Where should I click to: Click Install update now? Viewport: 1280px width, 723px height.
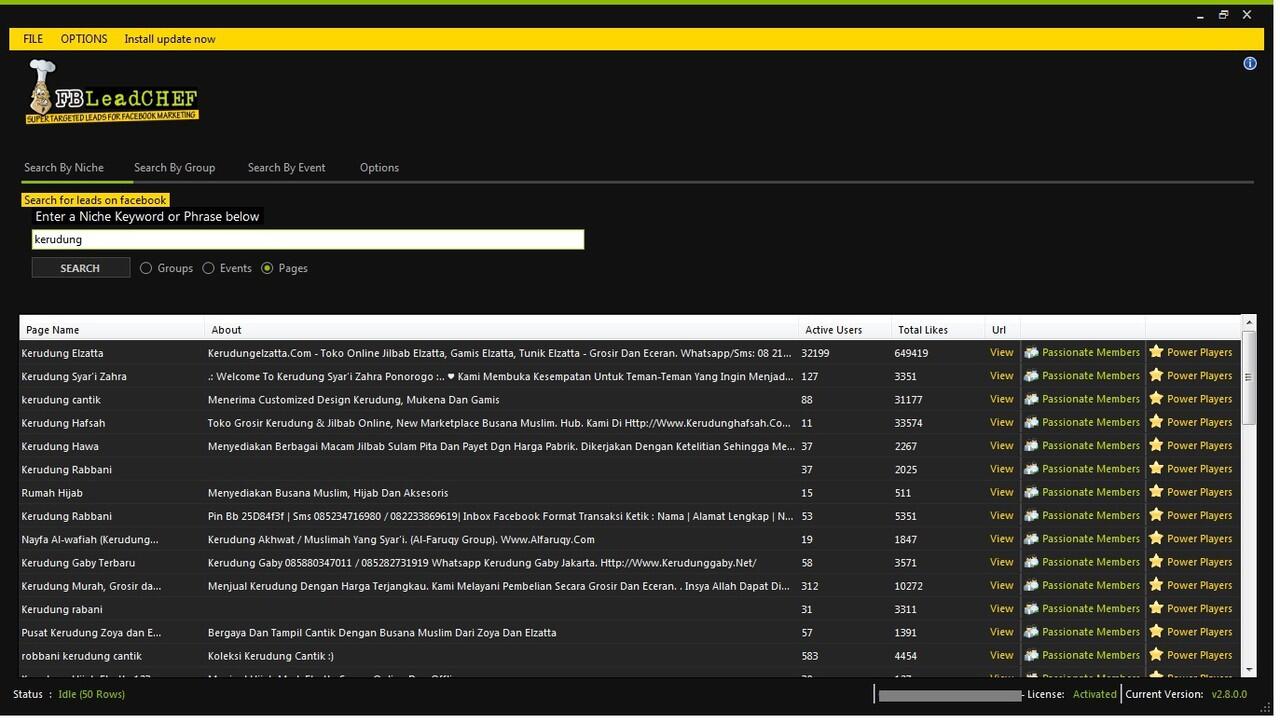point(170,39)
